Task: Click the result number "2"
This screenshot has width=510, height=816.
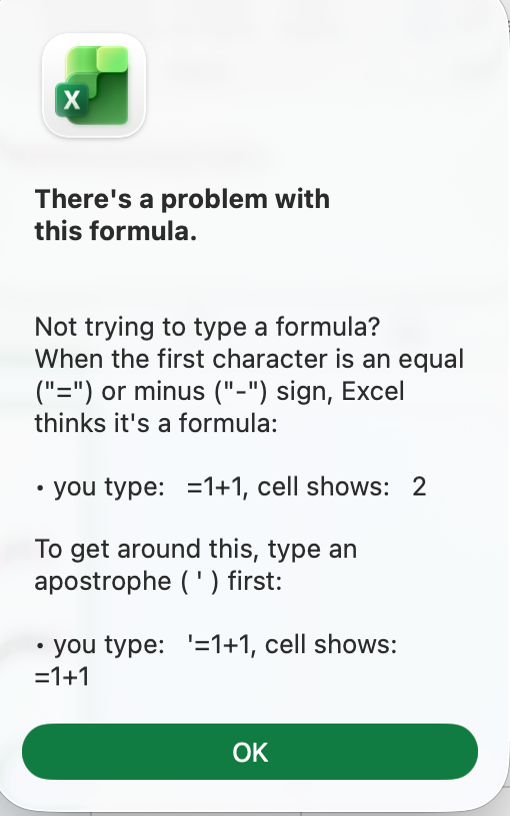Action: tap(419, 487)
